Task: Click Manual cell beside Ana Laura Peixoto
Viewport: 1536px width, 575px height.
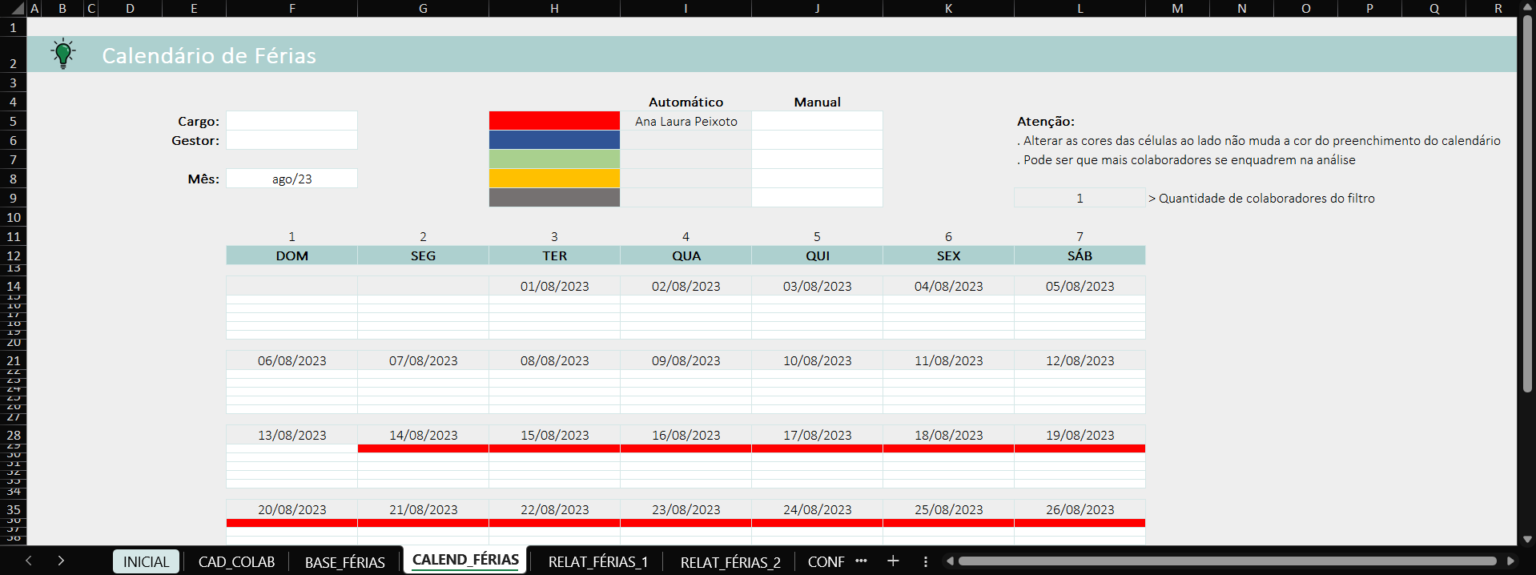Action: point(817,121)
